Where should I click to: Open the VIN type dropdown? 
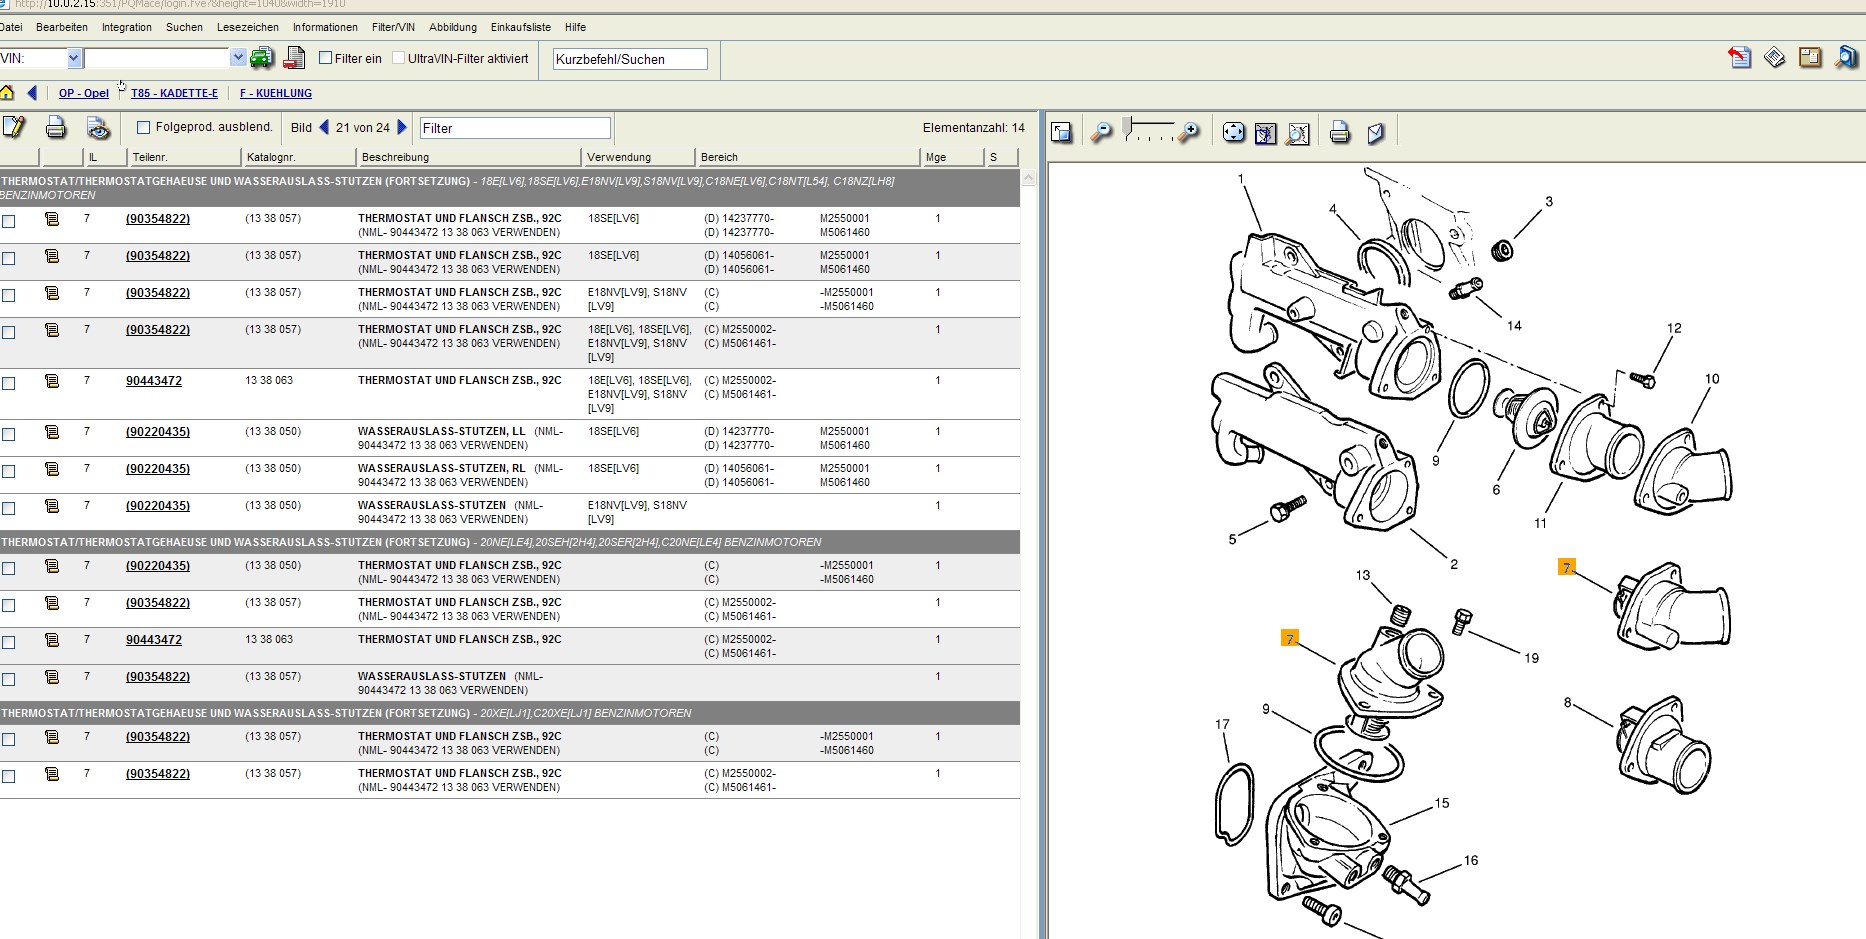pos(73,58)
